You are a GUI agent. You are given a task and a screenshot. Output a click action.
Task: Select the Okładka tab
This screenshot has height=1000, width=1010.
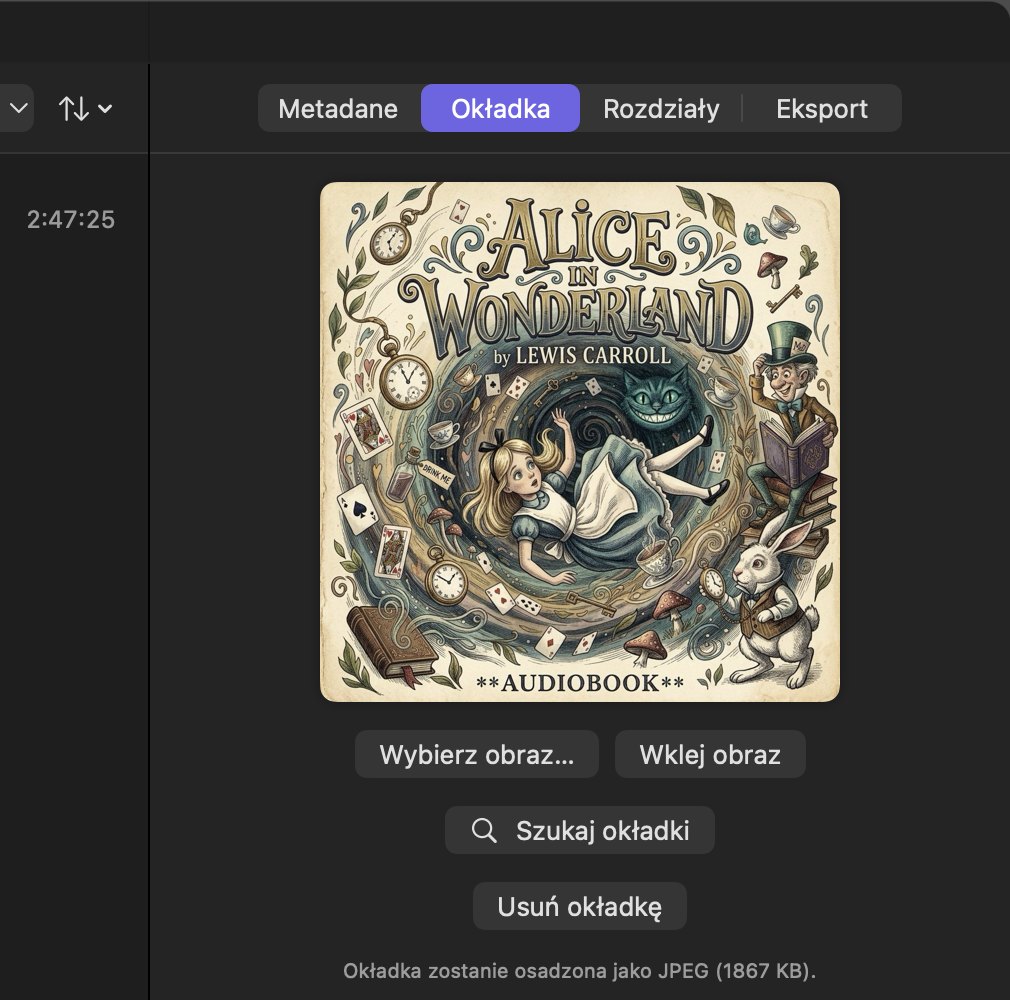pos(500,108)
